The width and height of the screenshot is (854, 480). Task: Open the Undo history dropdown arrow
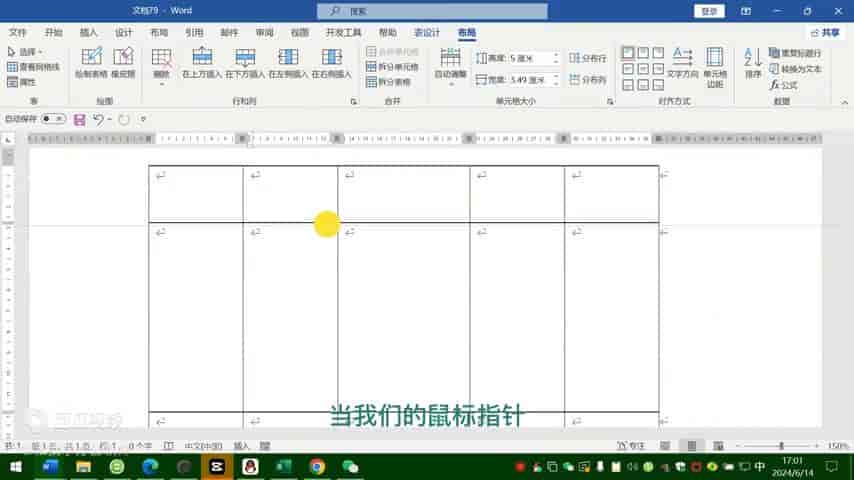(x=109, y=119)
